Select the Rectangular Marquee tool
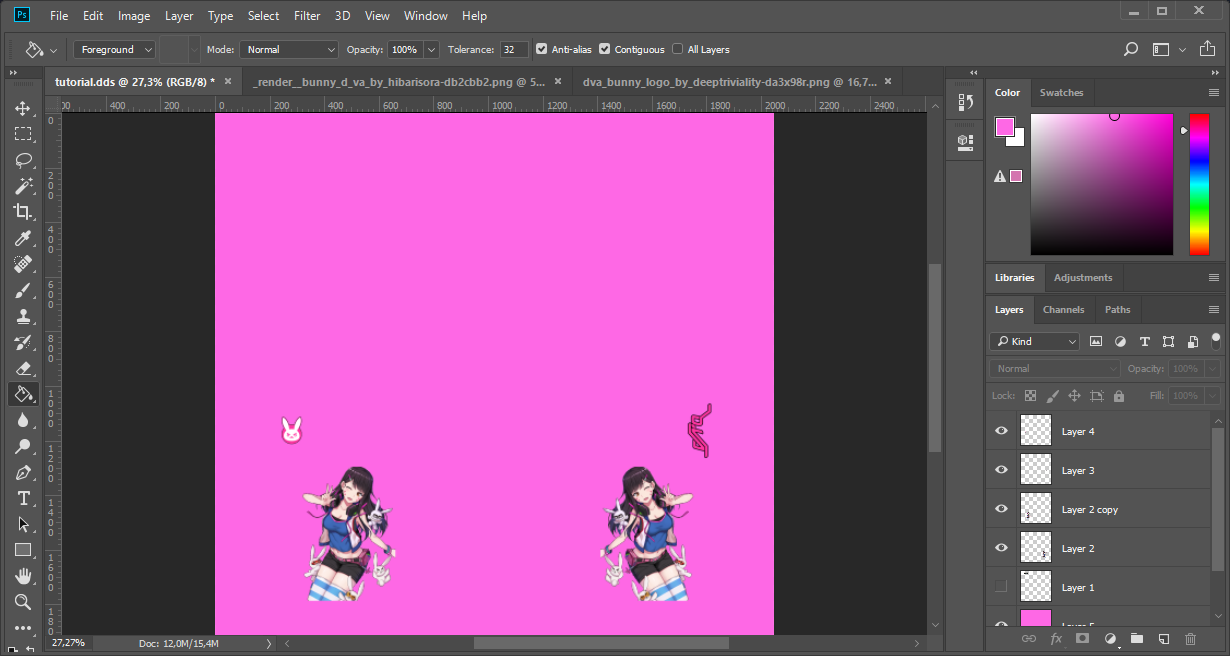 23,134
